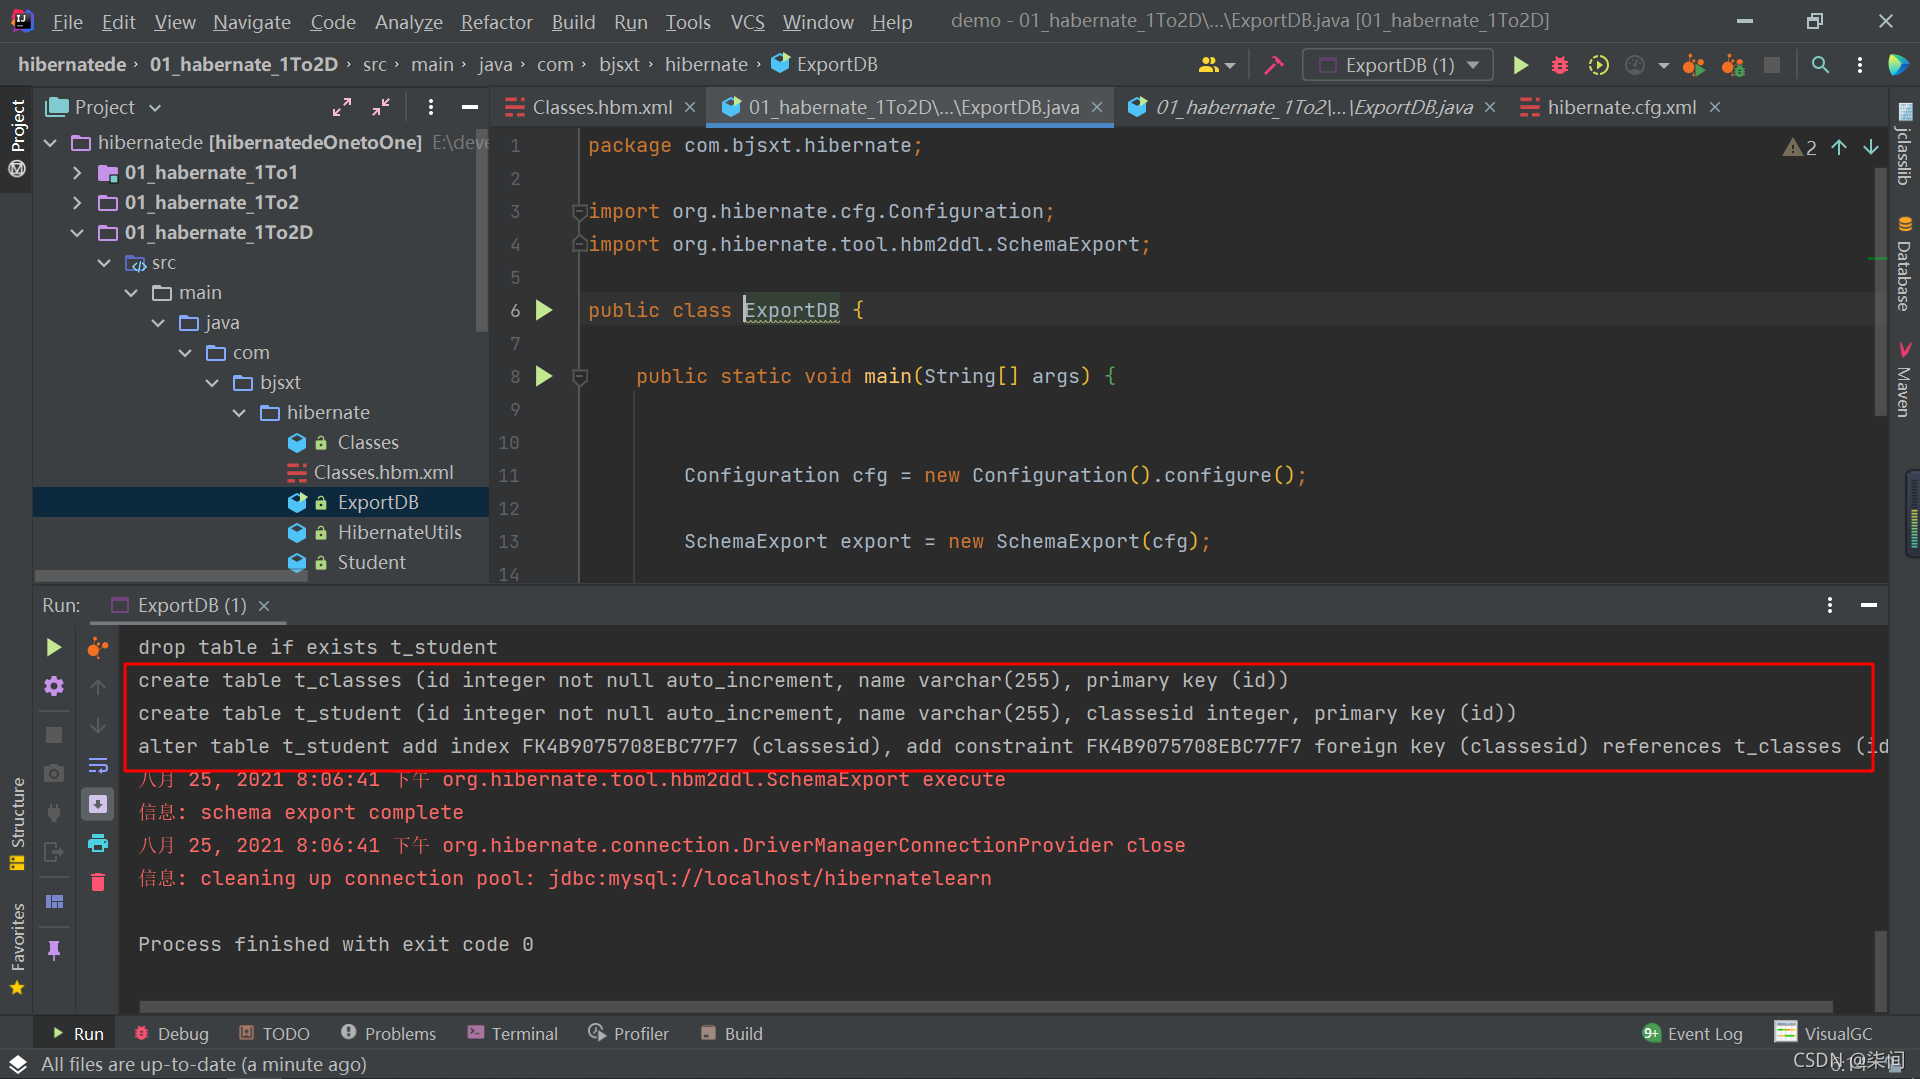Open the Favorites side tool window
The width and height of the screenshot is (1920, 1079).
click(17, 948)
